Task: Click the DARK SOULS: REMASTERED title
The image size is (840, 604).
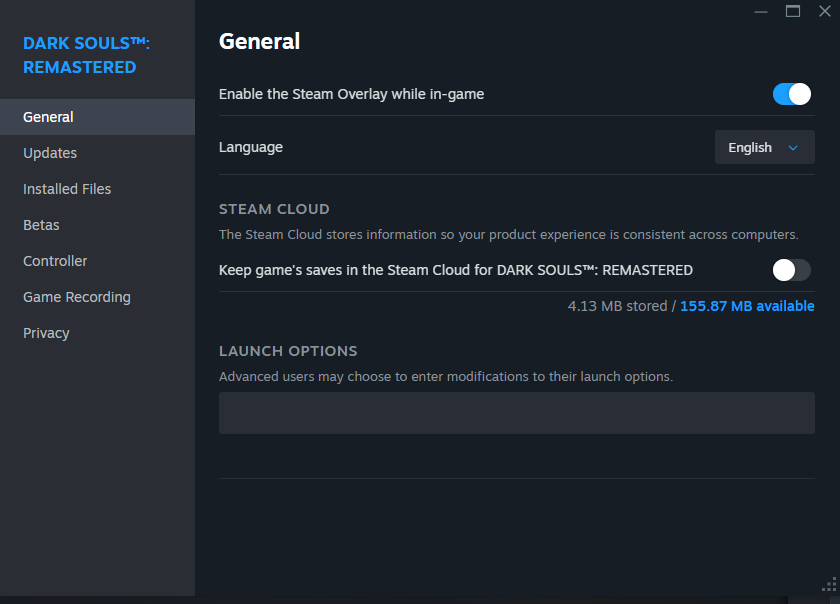Action: coord(86,55)
